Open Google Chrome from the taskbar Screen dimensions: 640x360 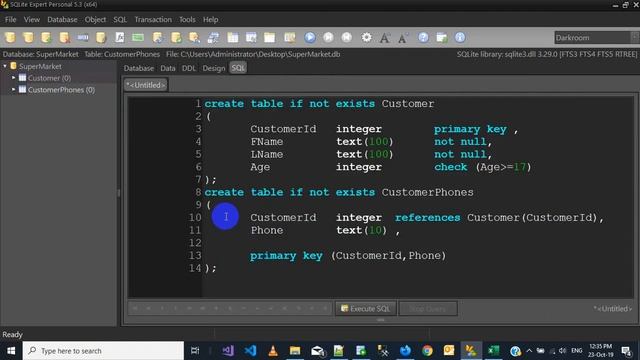[x=427, y=351]
